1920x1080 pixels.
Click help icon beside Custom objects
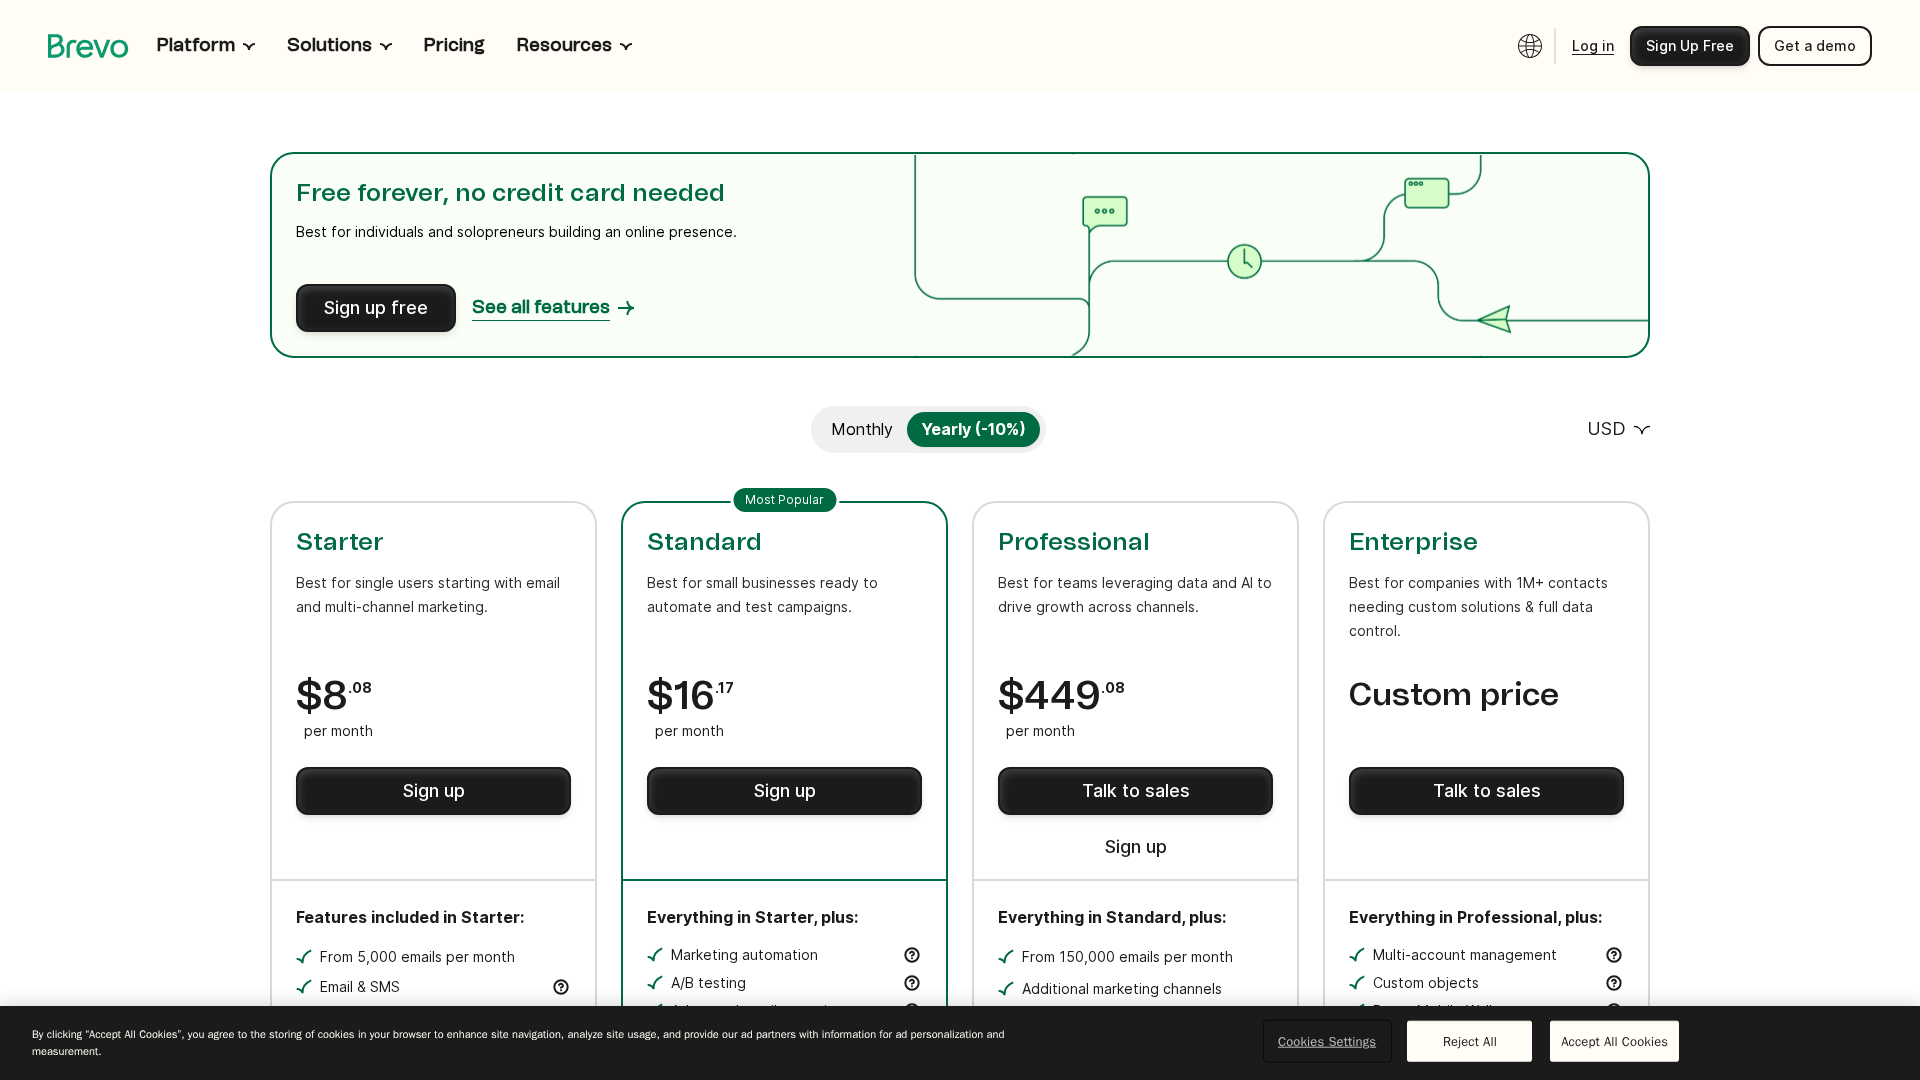coord(1613,983)
